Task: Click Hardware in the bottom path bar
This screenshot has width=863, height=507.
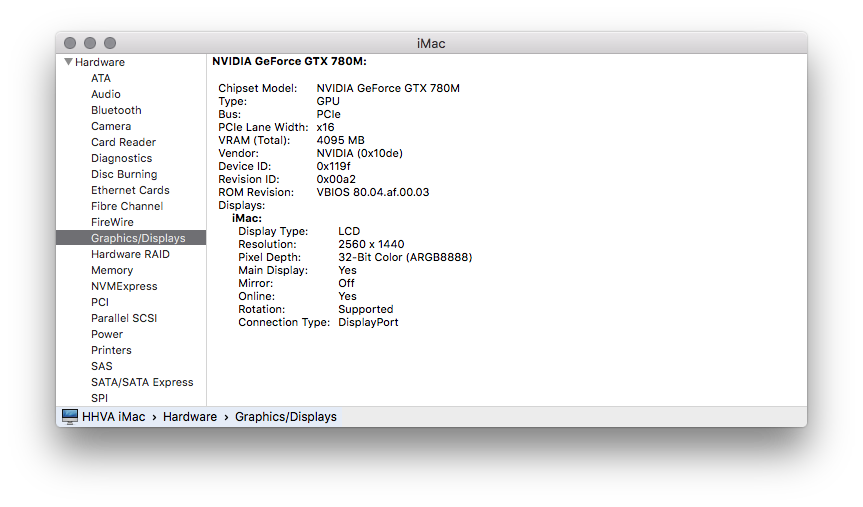Action: [x=189, y=417]
